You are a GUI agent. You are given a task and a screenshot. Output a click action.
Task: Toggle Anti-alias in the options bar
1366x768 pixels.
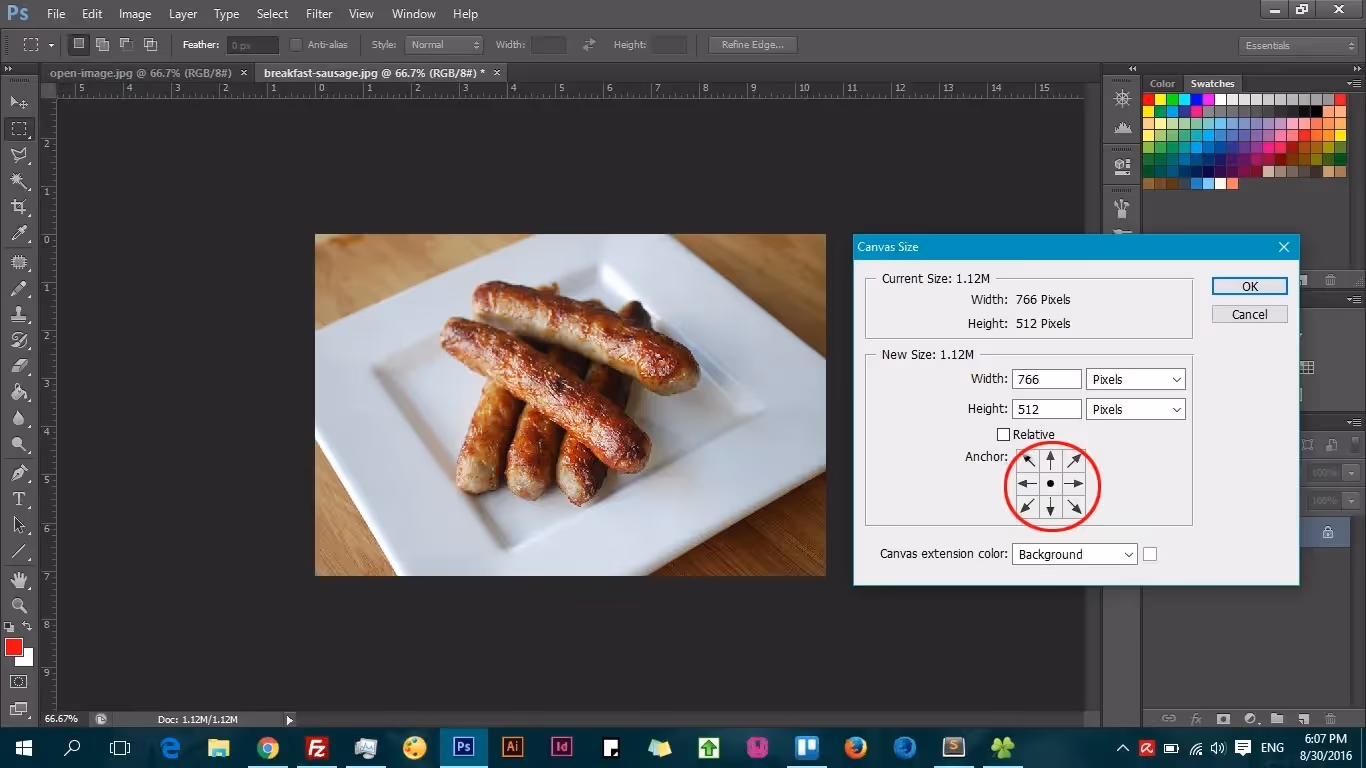[x=296, y=44]
